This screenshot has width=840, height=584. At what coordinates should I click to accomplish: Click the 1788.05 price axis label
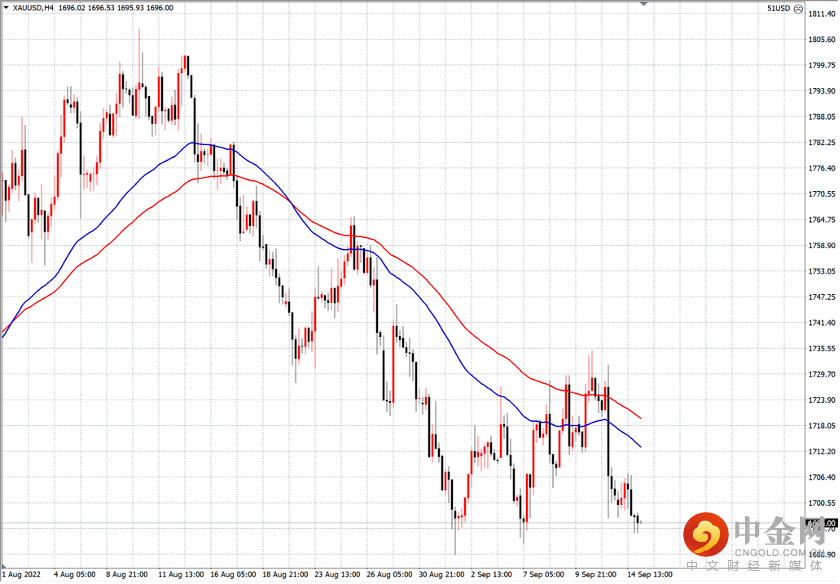[821, 117]
